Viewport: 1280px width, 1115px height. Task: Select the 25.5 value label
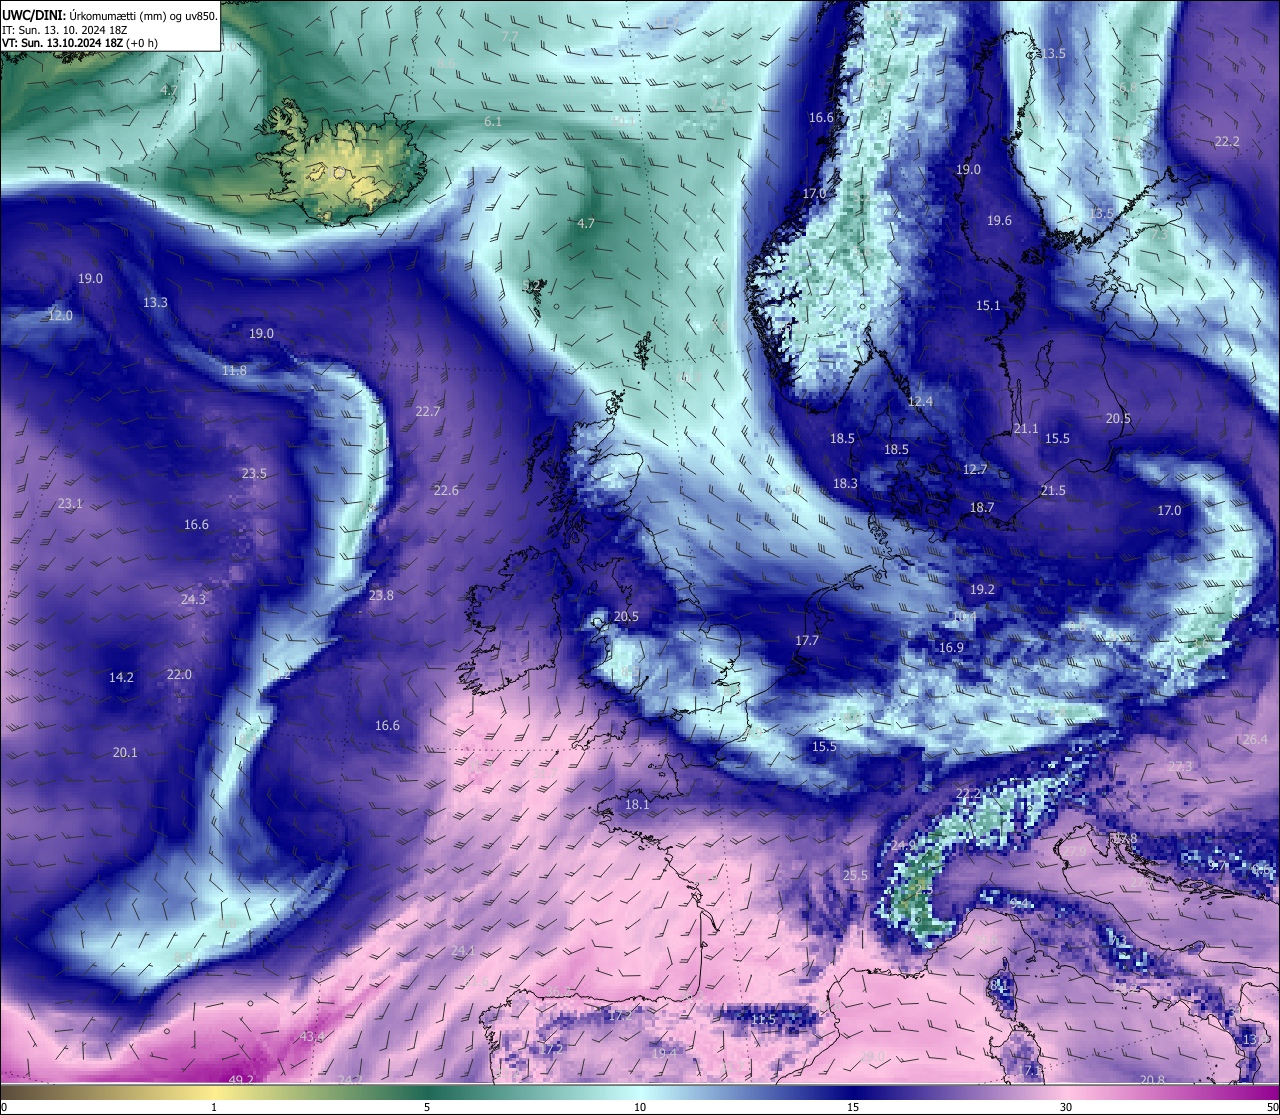click(x=855, y=875)
